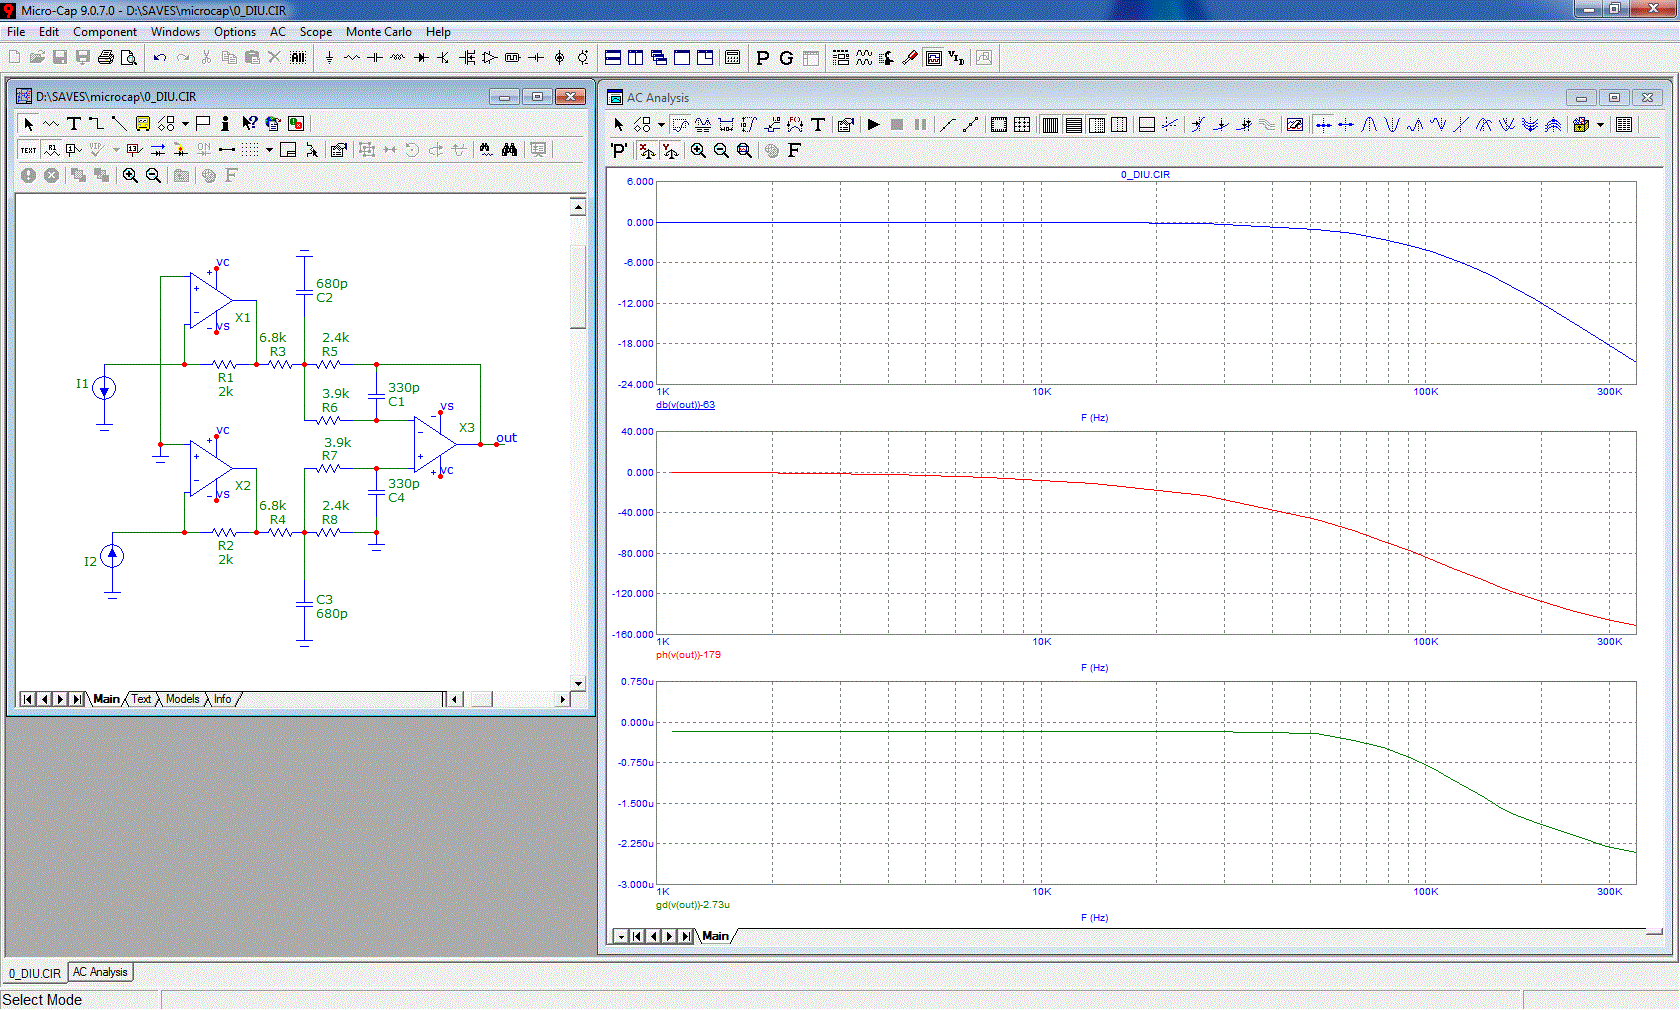1680x1010 pixels.
Task: Click the Zoom Out magnifier in schematic window
Action: click(x=153, y=175)
